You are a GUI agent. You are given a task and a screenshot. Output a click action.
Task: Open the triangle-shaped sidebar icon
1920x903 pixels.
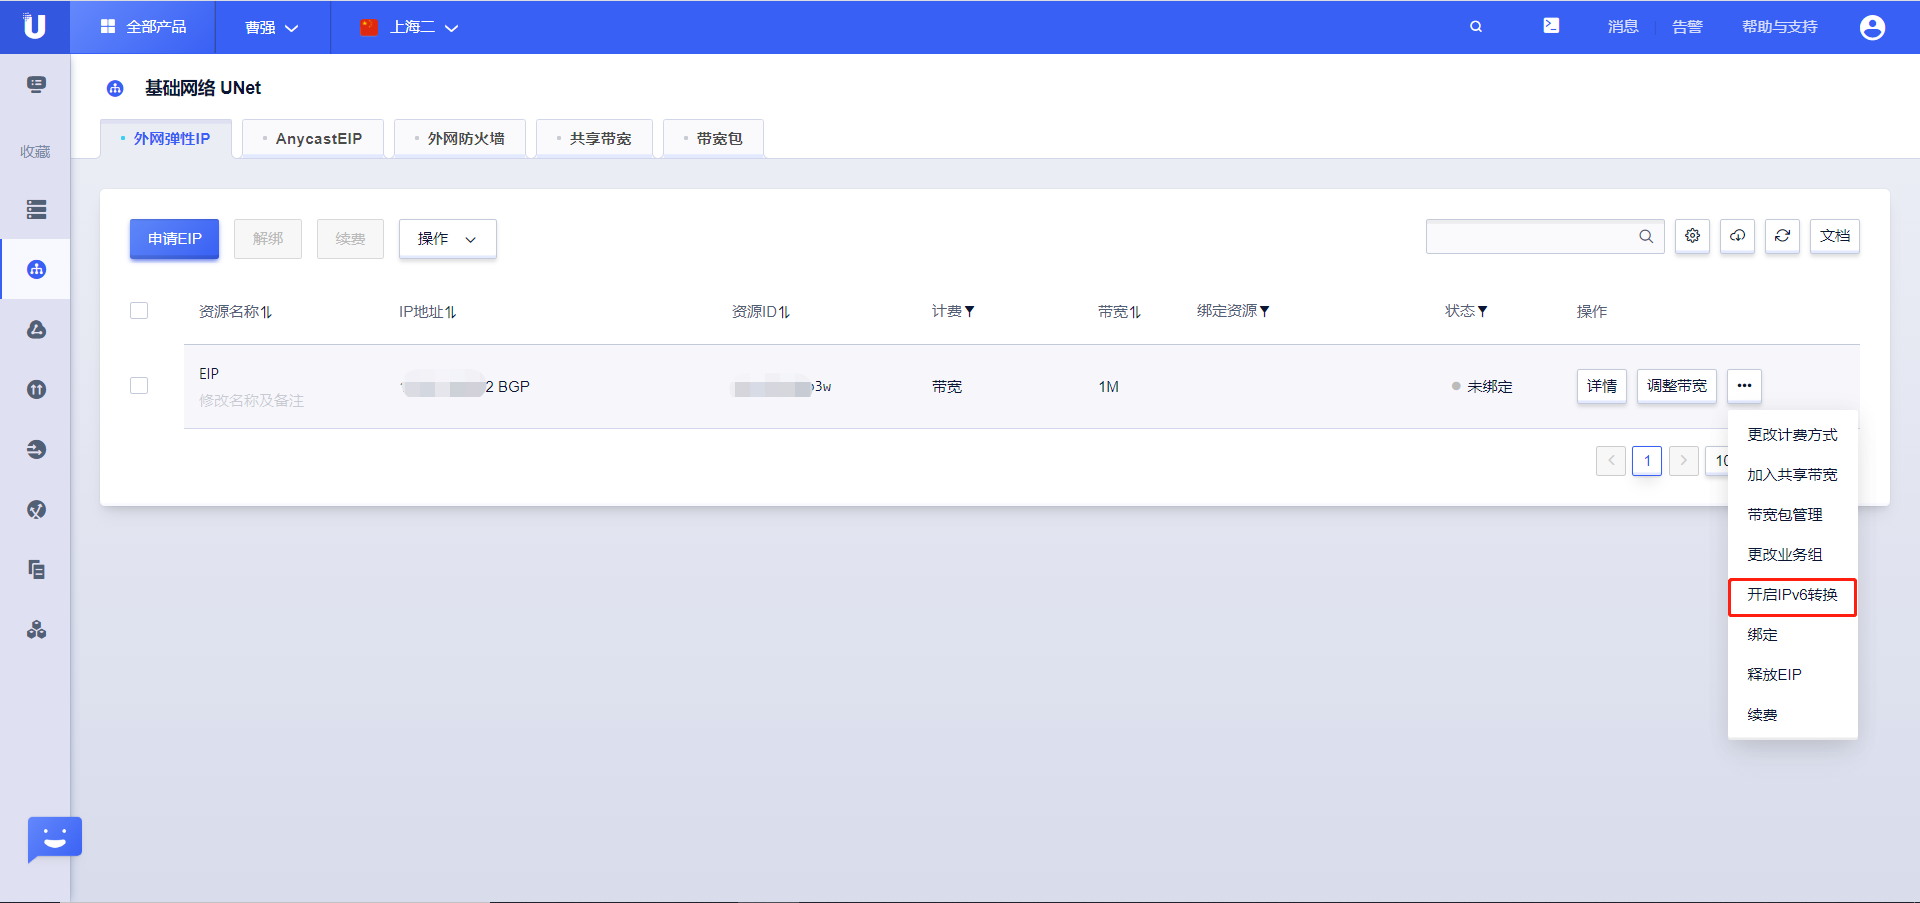(37, 330)
